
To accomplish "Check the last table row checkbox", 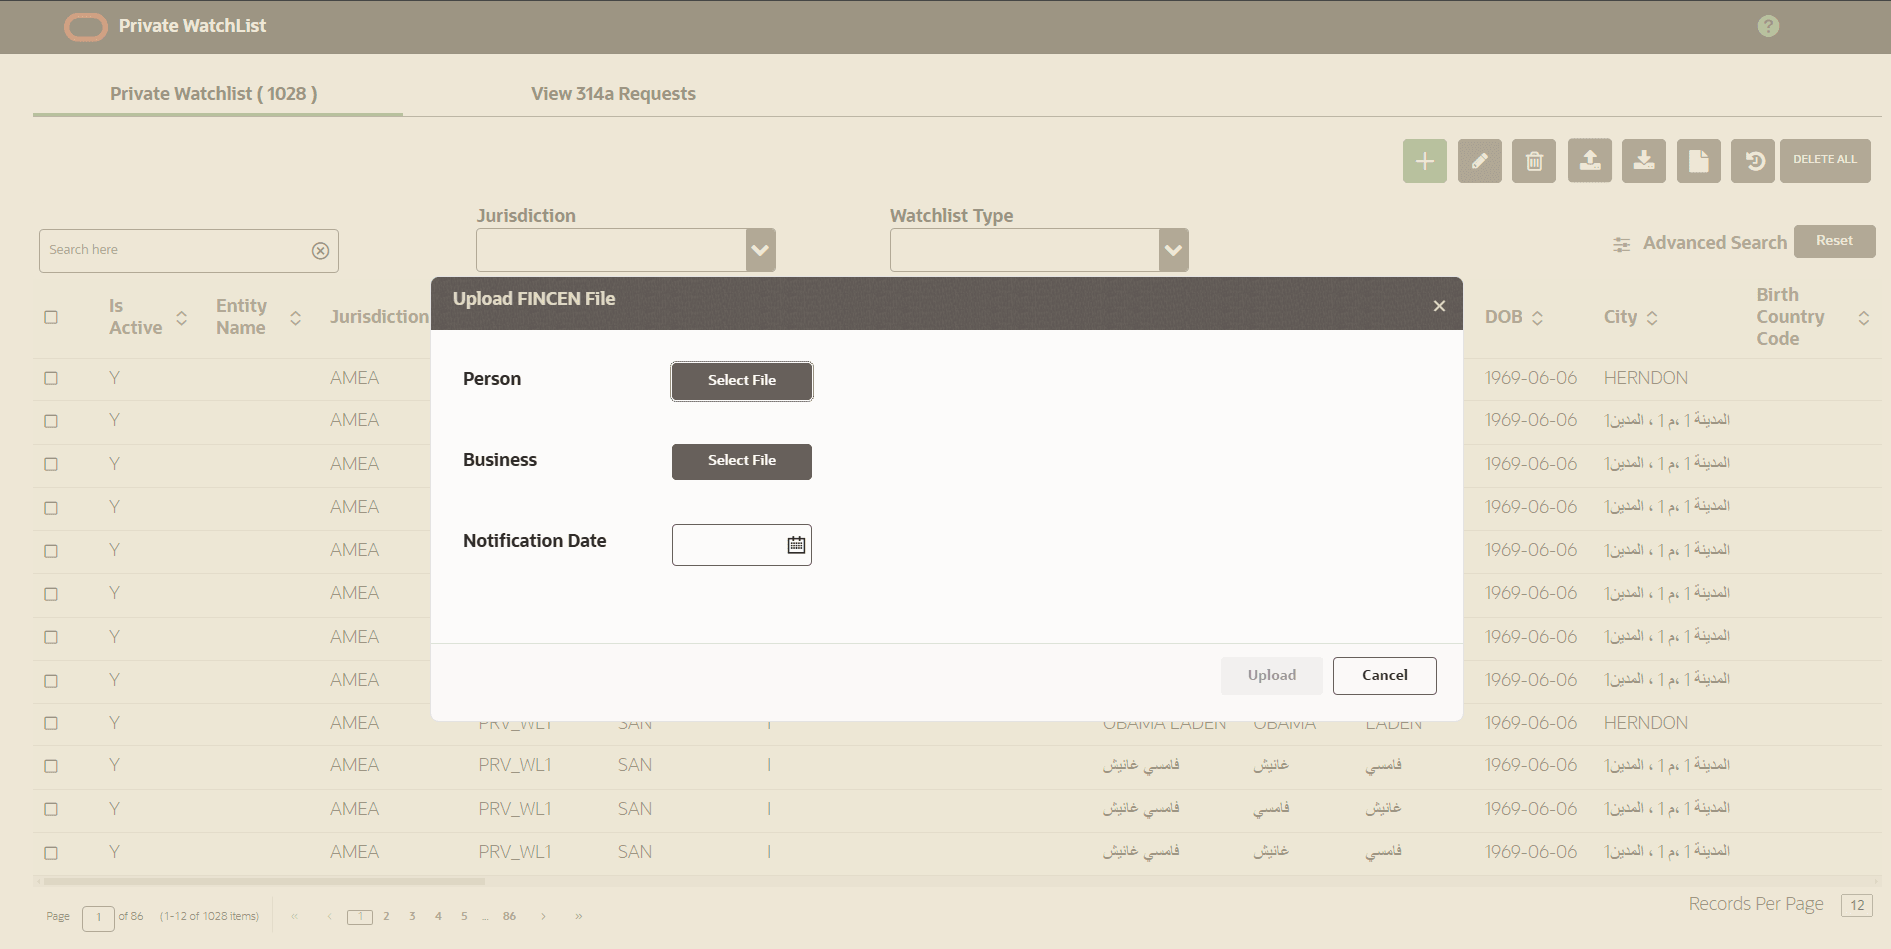I will pyautogui.click(x=51, y=853).
